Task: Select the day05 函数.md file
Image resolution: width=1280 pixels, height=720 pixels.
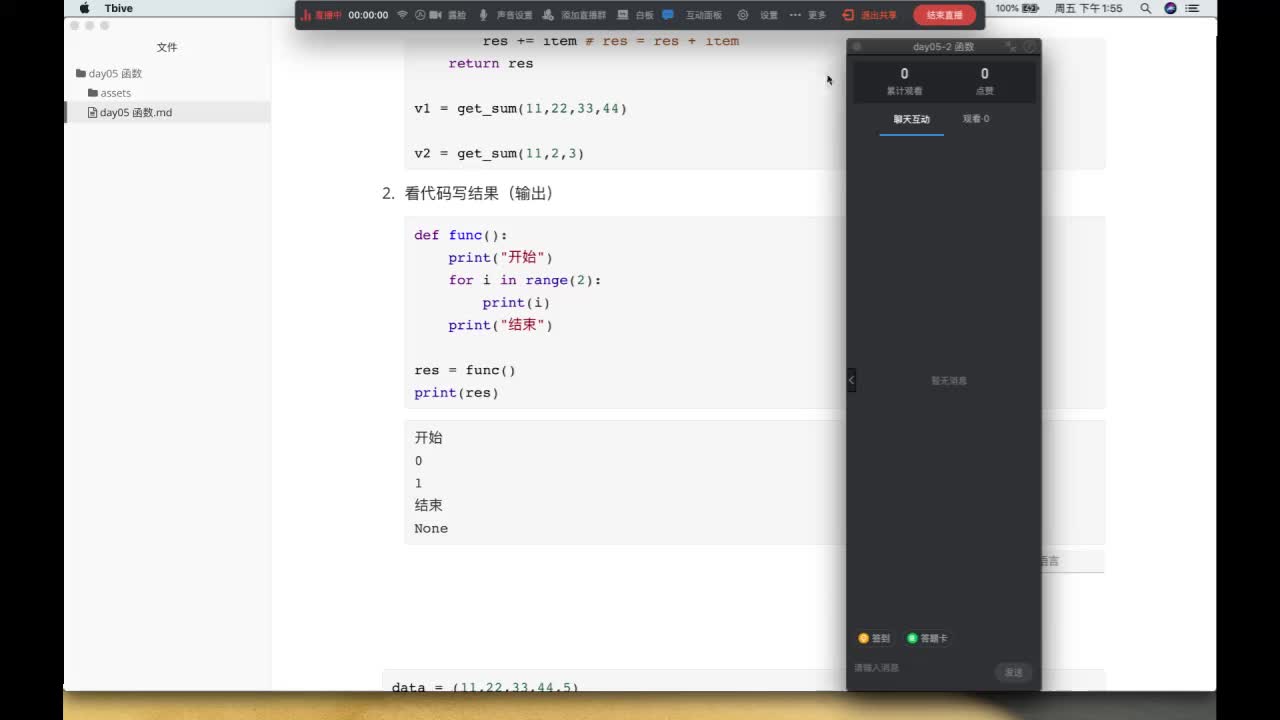Action: coord(167,112)
